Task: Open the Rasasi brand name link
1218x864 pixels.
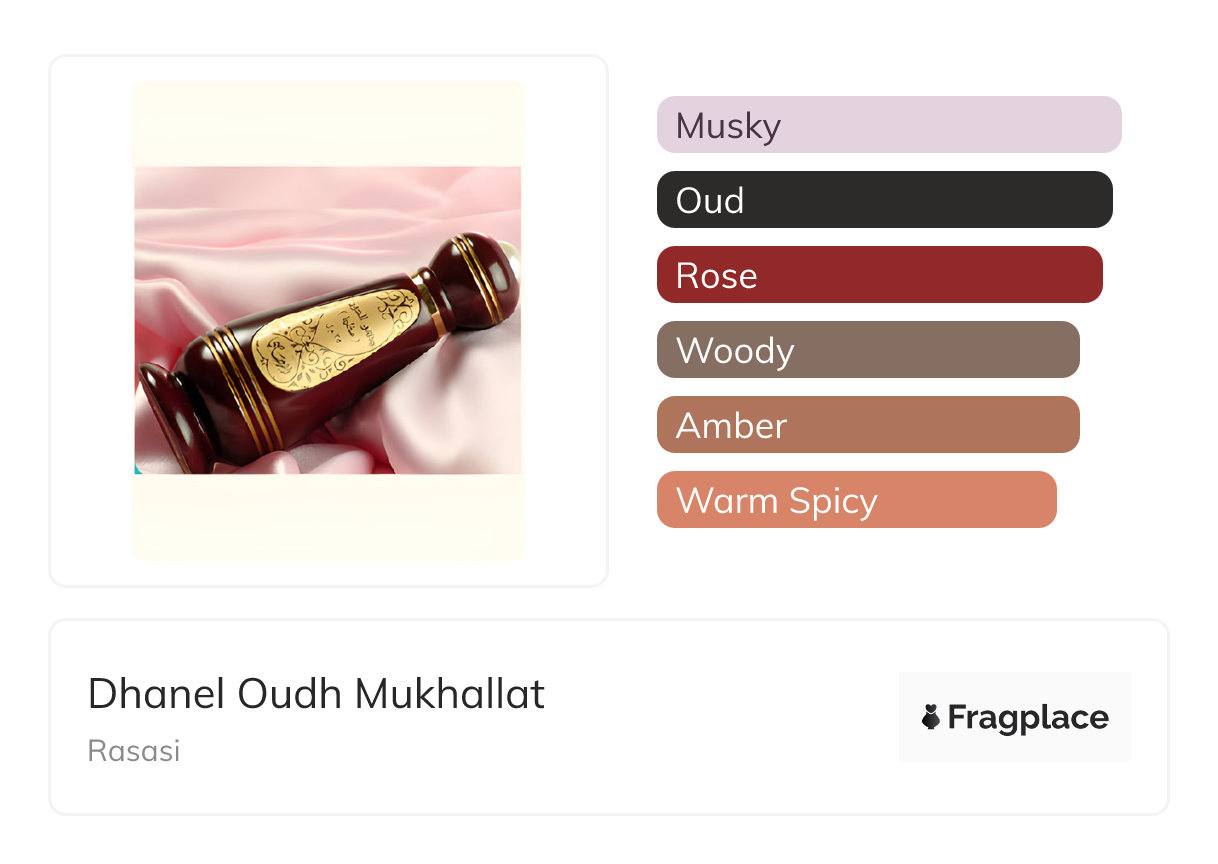Action: pos(134,751)
